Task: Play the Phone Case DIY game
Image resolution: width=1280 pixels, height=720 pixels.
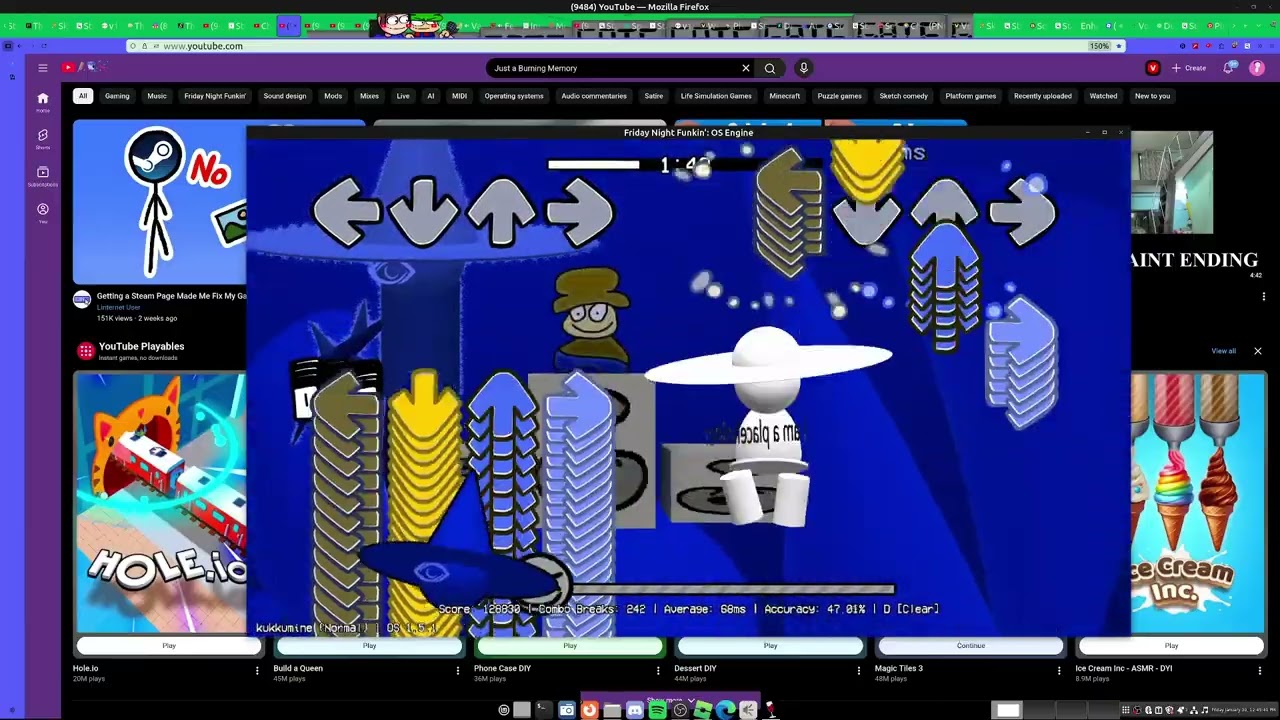Action: [x=570, y=646]
